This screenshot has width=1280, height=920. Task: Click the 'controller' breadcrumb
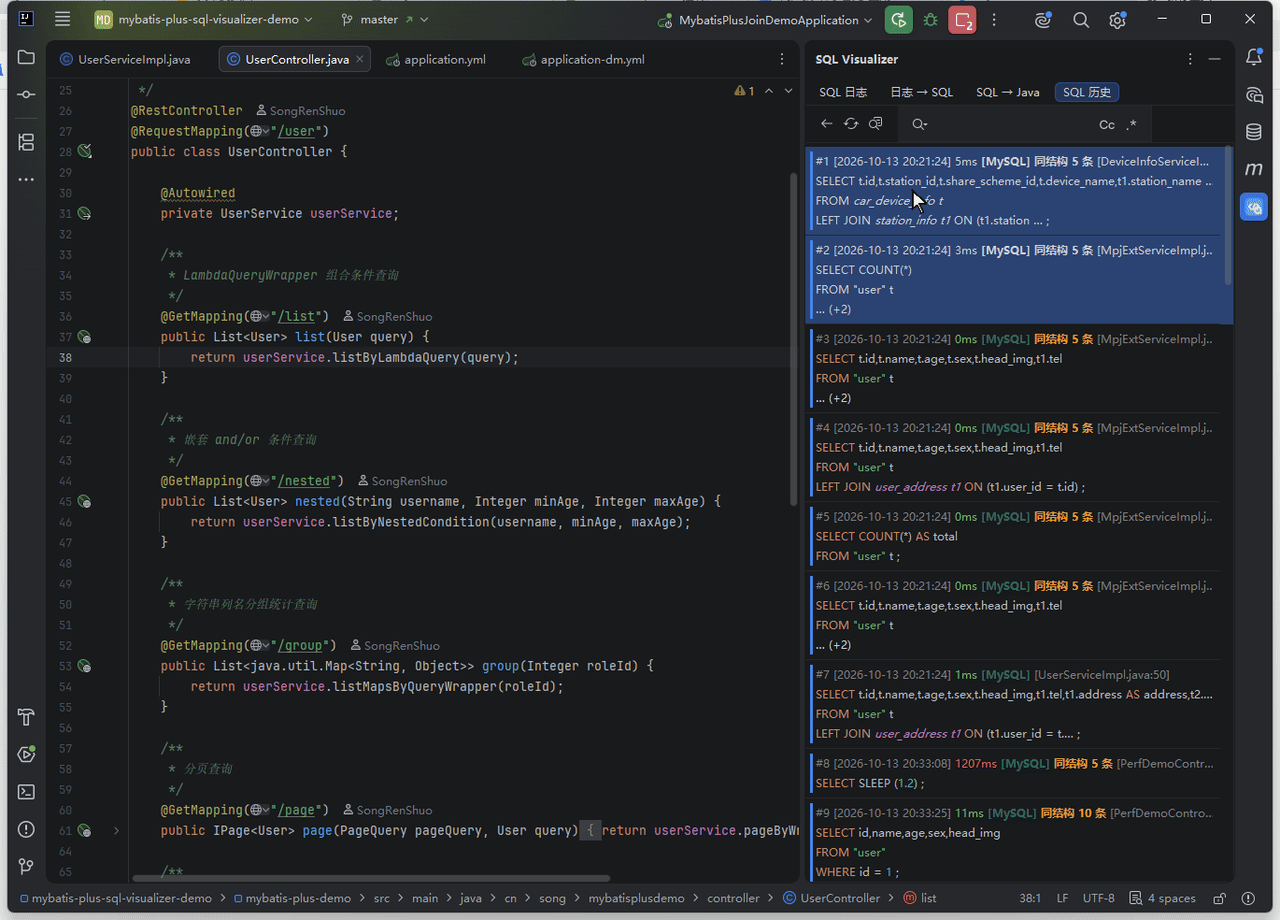pos(735,898)
